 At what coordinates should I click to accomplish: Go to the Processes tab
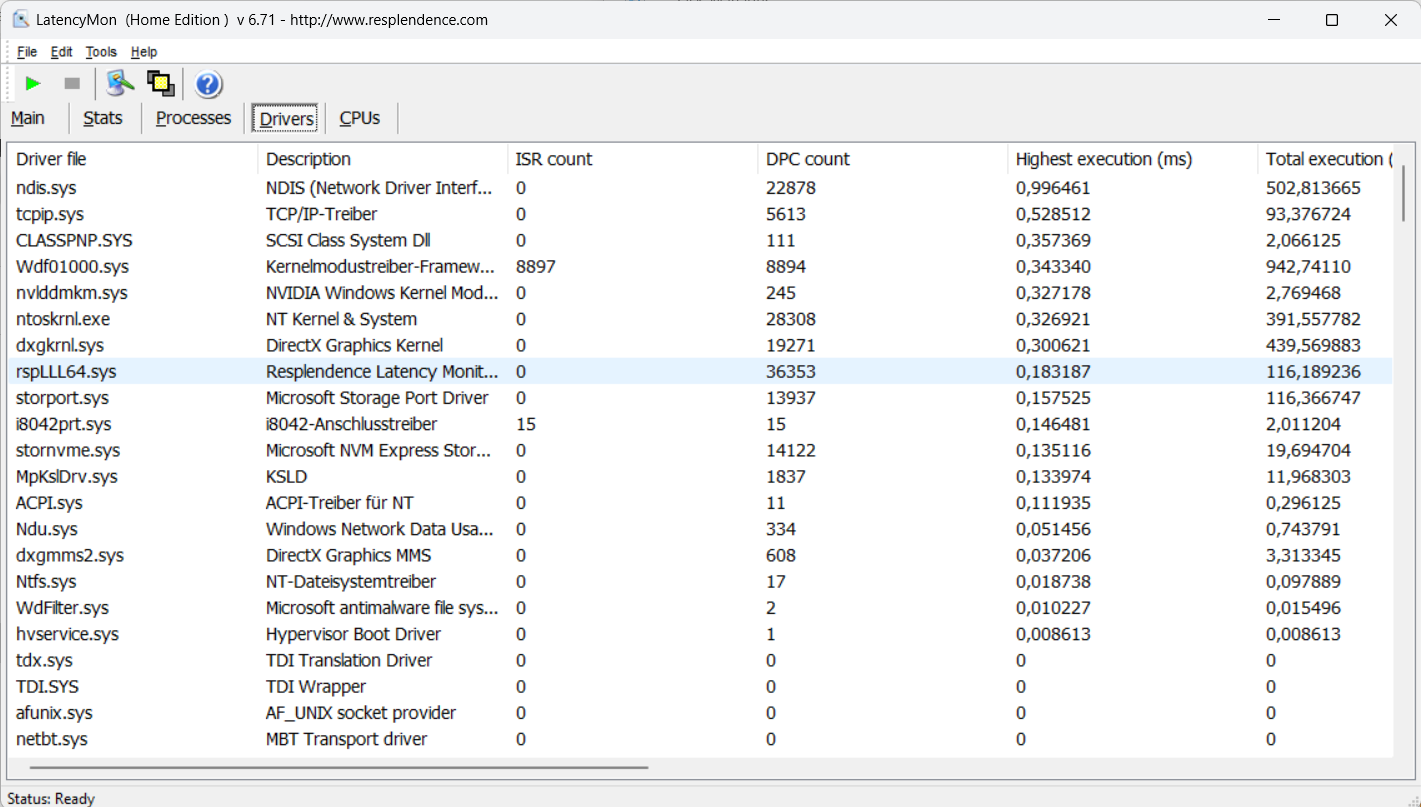[x=193, y=118]
